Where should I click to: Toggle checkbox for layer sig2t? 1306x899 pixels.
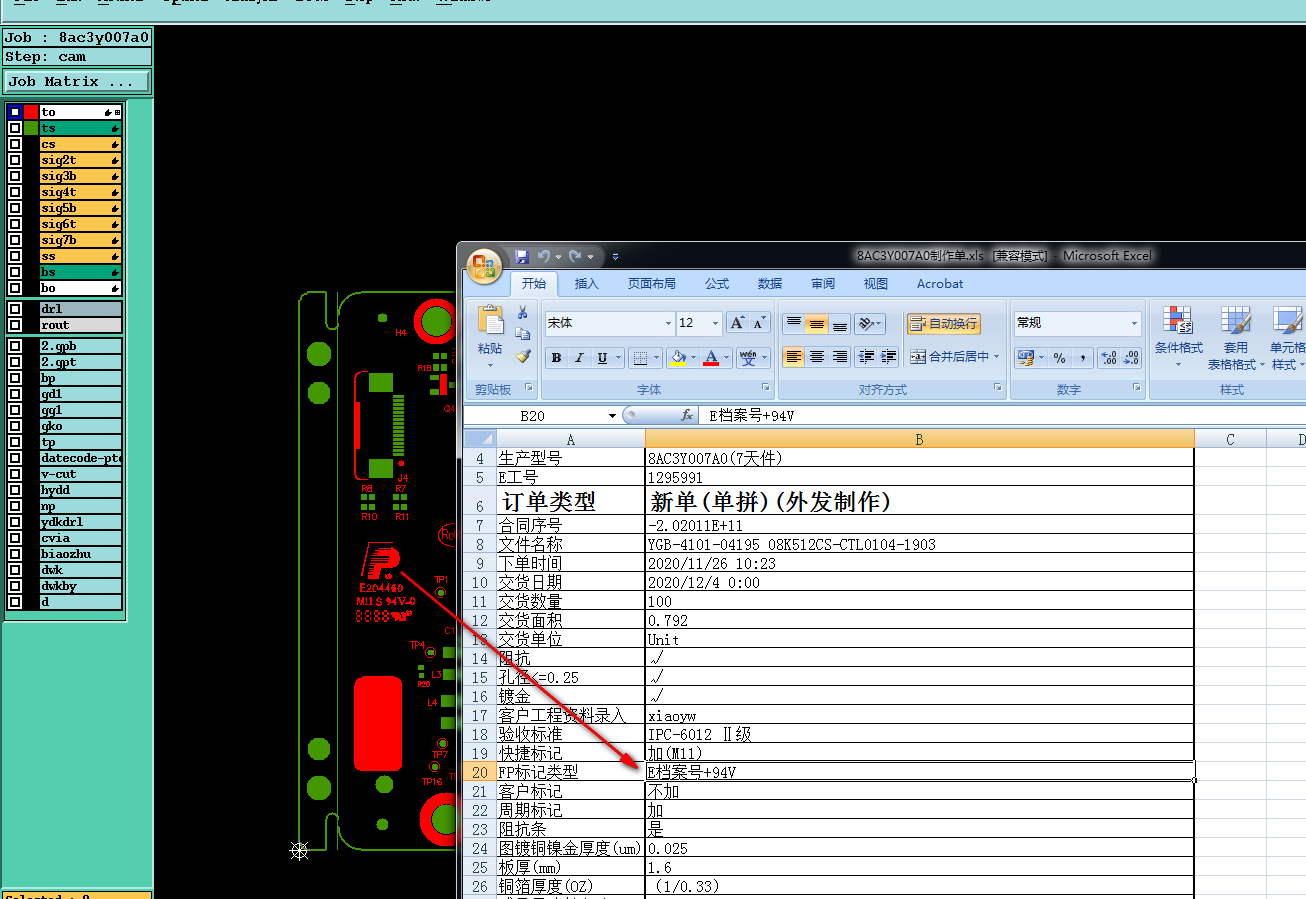(14, 160)
